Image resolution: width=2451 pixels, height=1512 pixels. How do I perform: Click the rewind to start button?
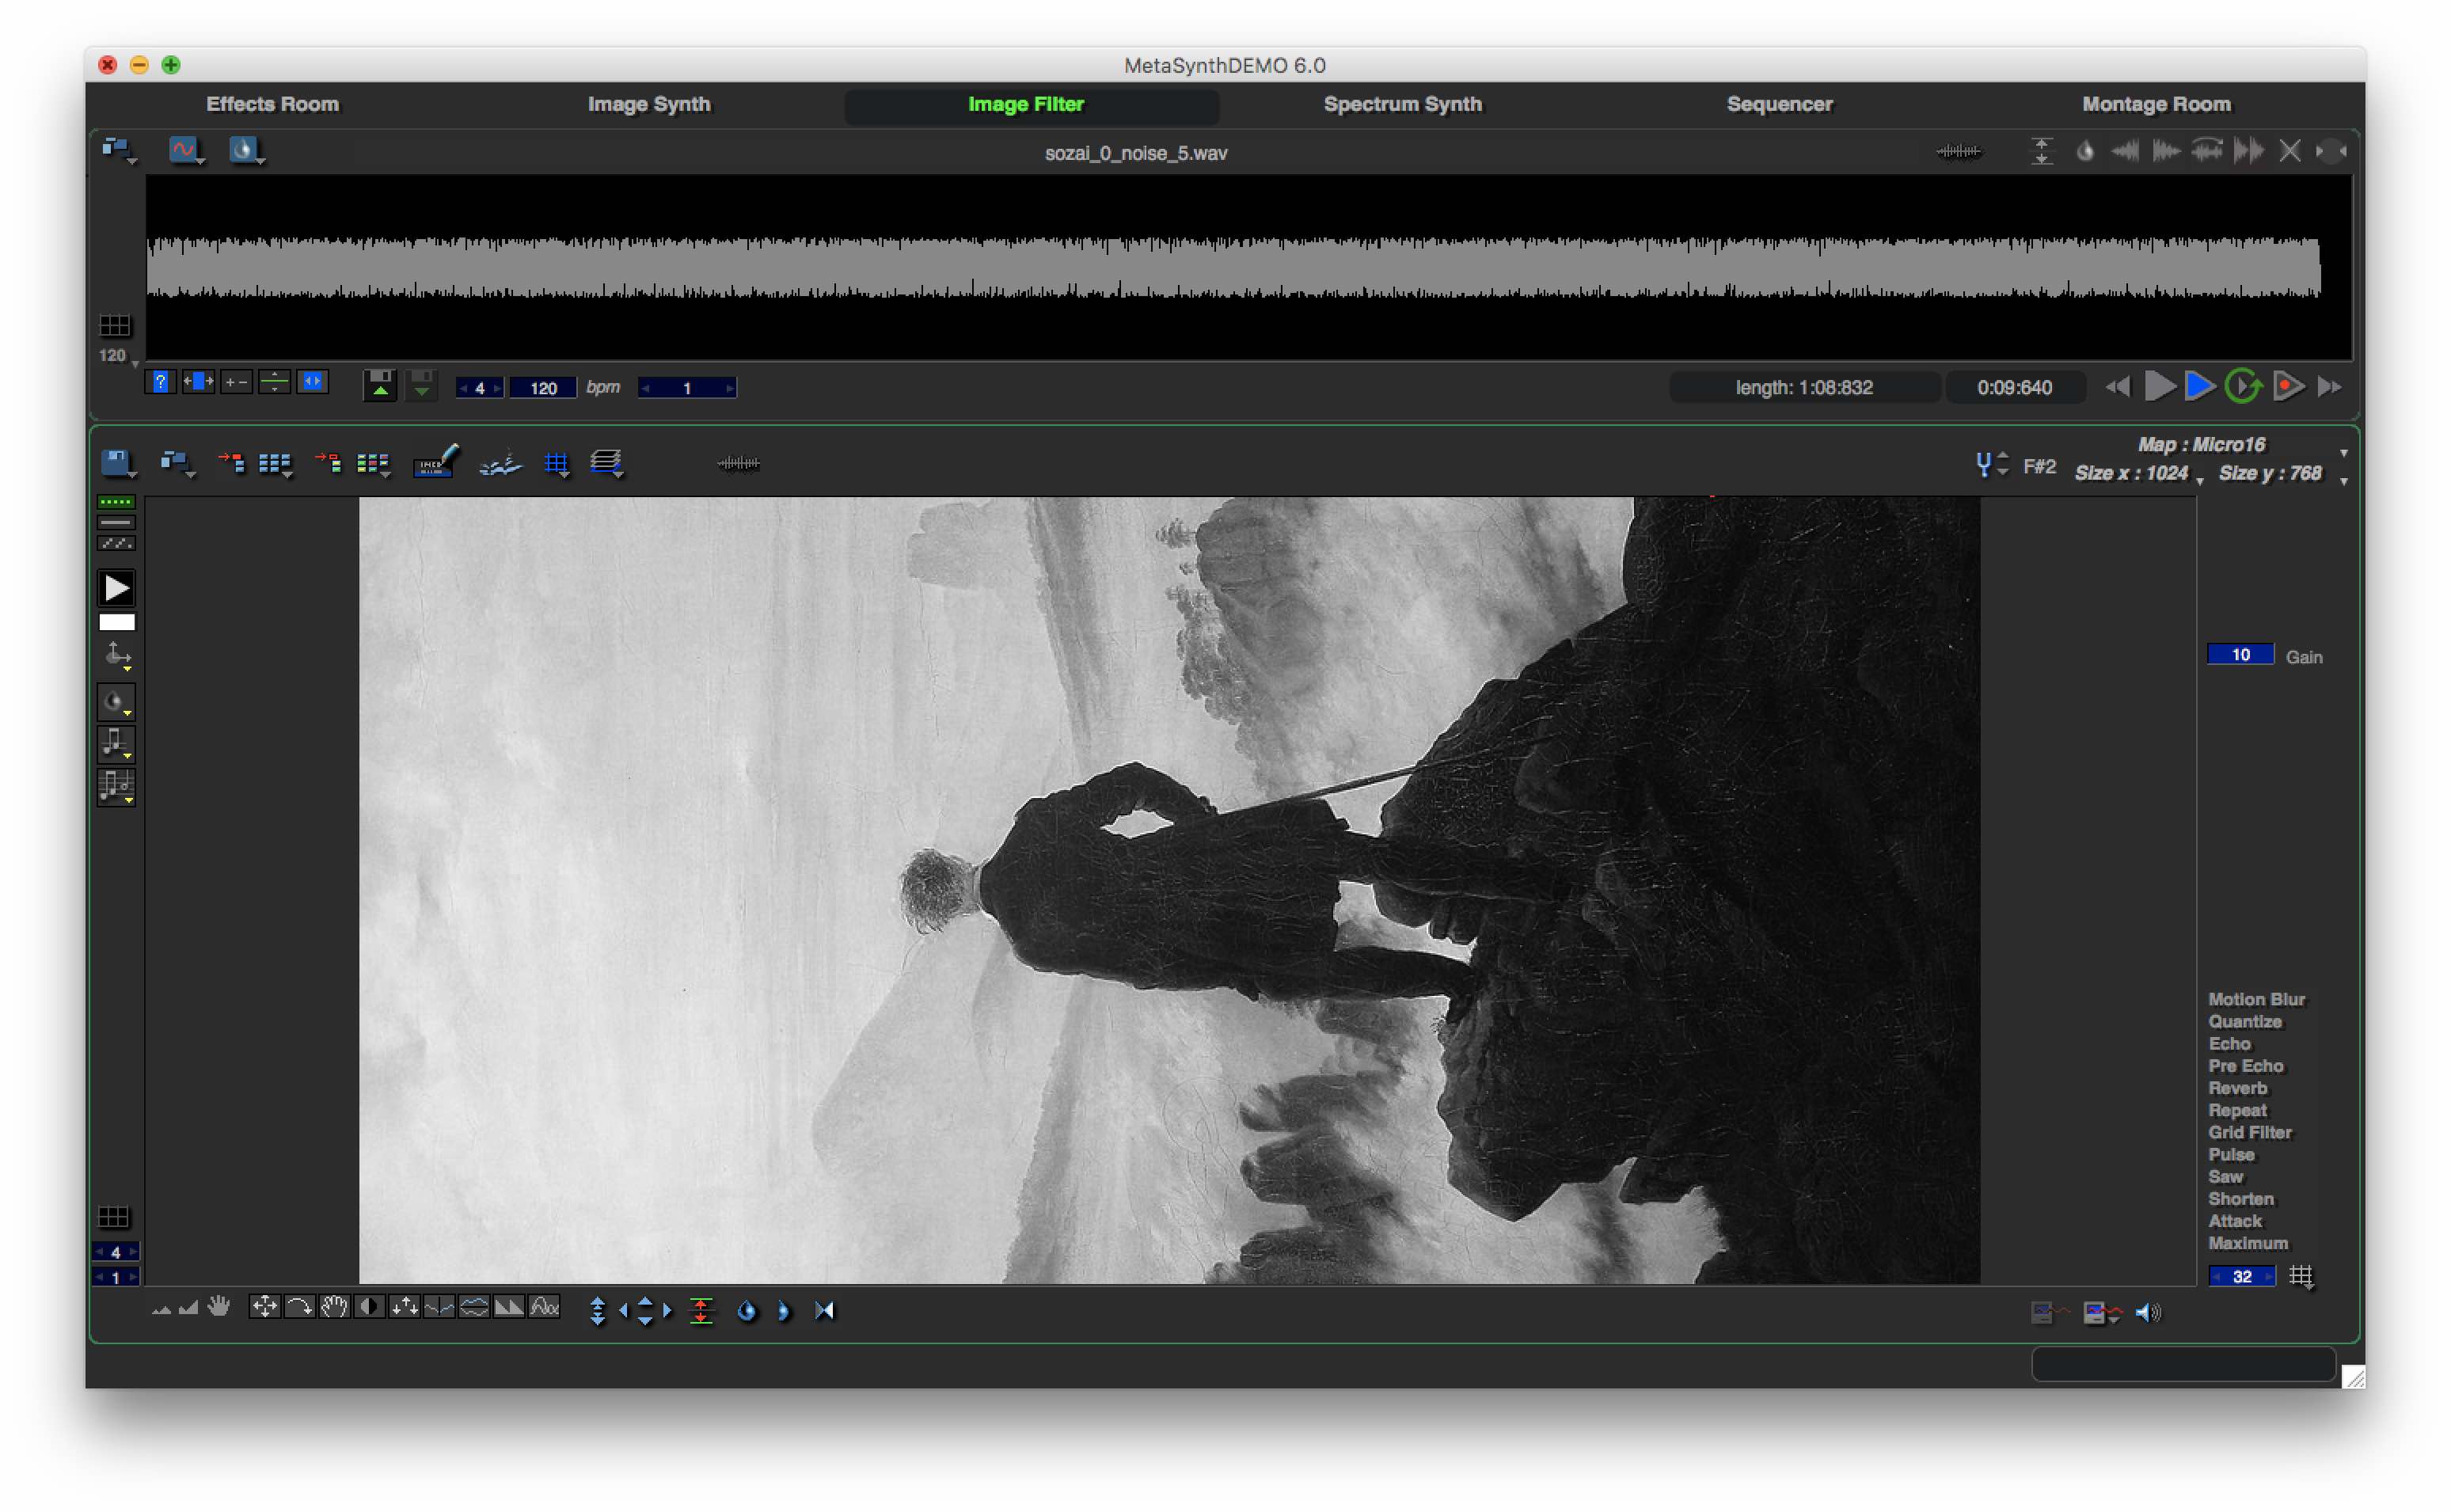click(x=2117, y=387)
